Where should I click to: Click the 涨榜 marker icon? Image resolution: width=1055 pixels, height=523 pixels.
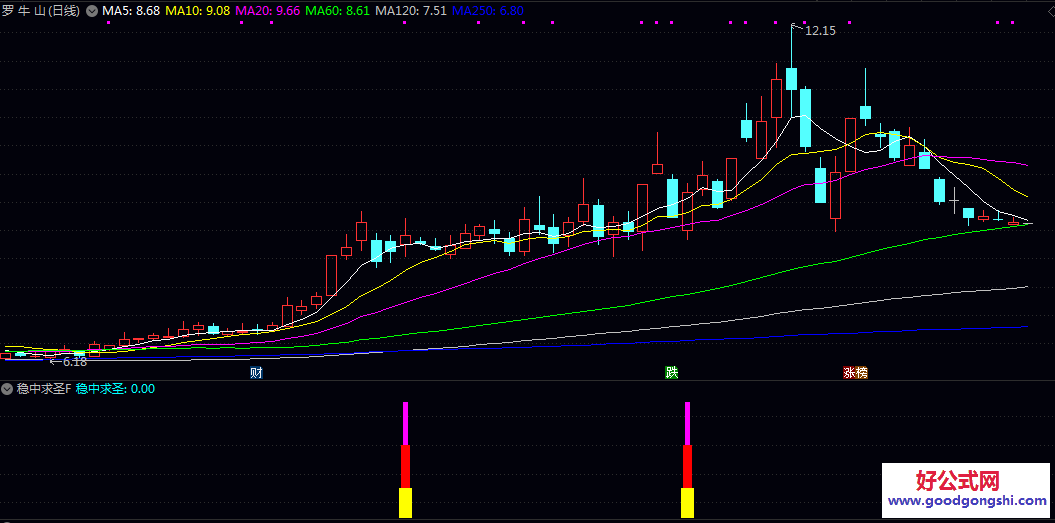[x=855, y=373]
